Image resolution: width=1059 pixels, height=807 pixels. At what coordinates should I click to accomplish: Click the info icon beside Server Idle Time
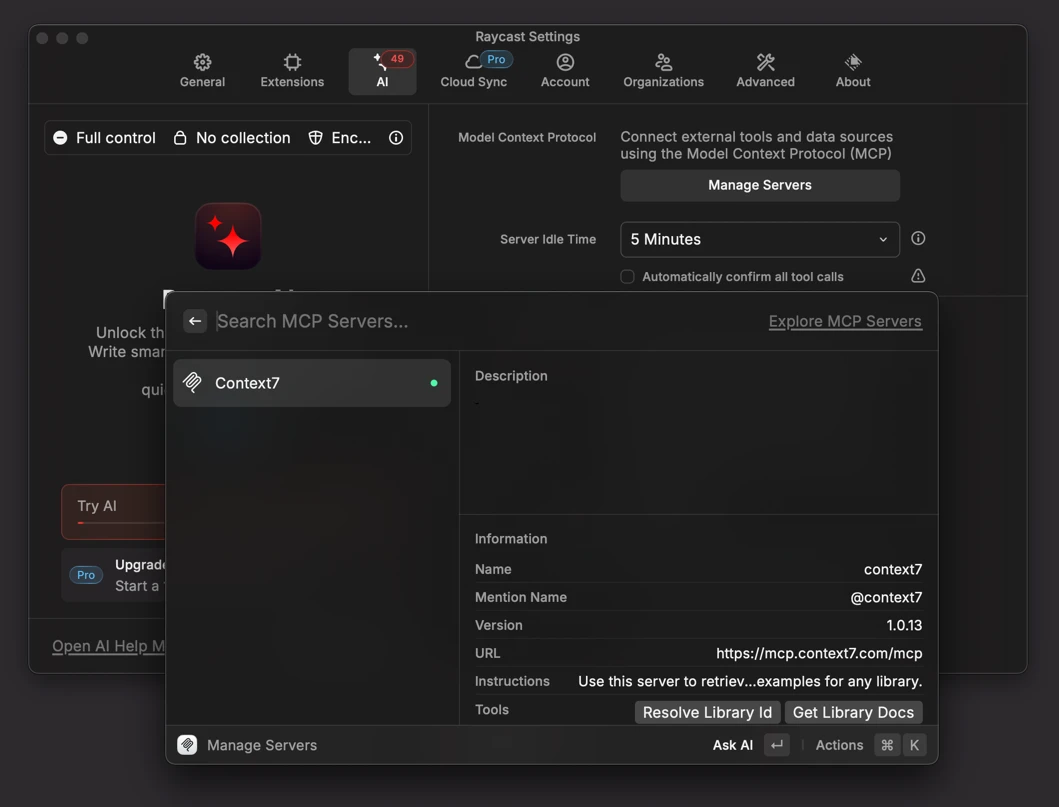(x=918, y=239)
